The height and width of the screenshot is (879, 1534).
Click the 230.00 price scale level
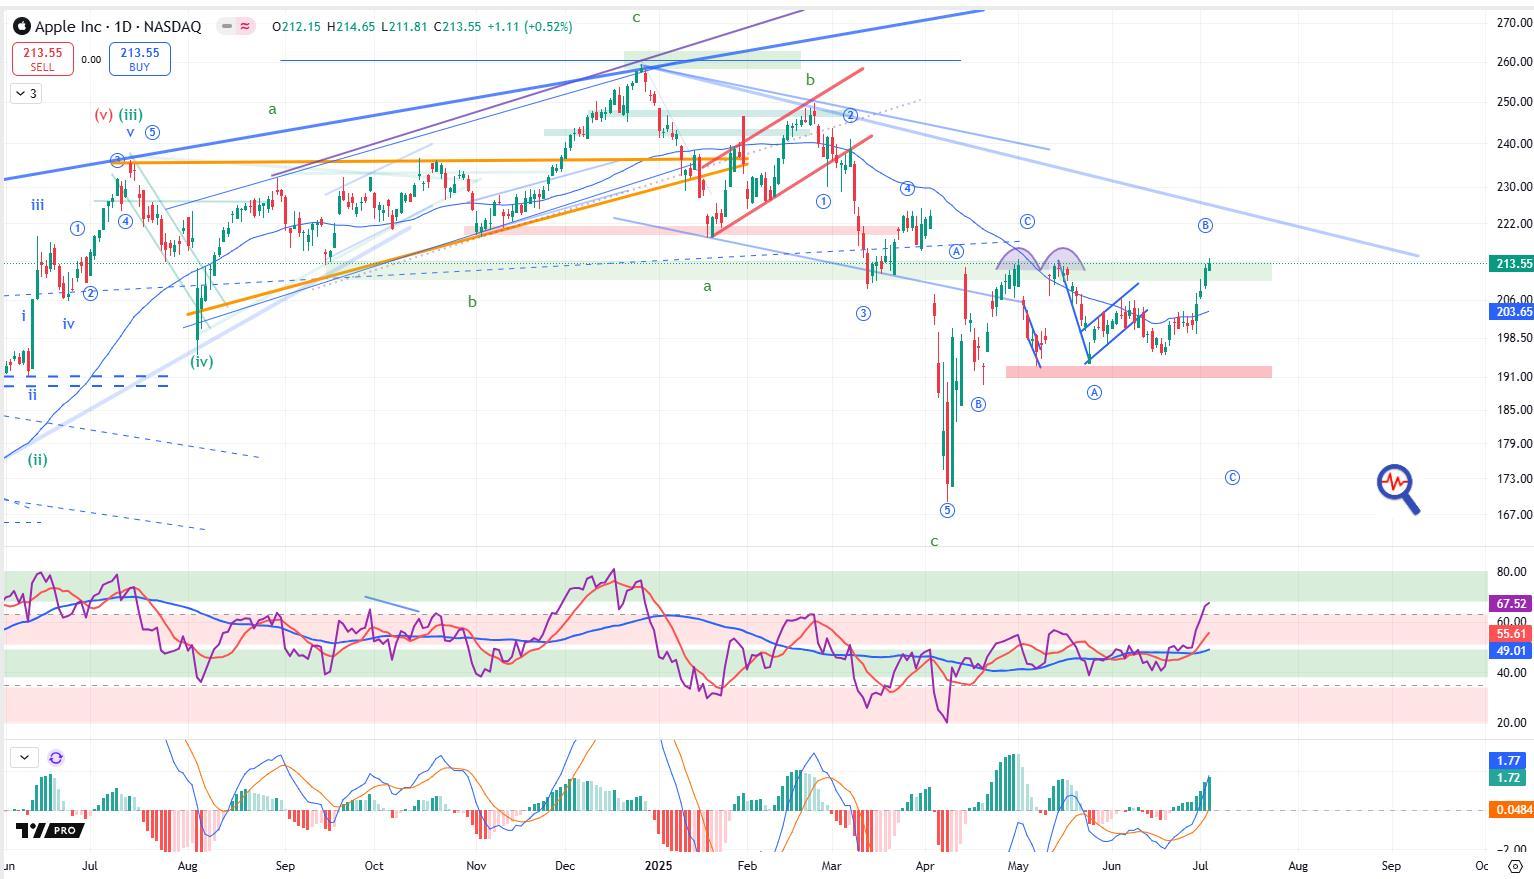(1514, 186)
